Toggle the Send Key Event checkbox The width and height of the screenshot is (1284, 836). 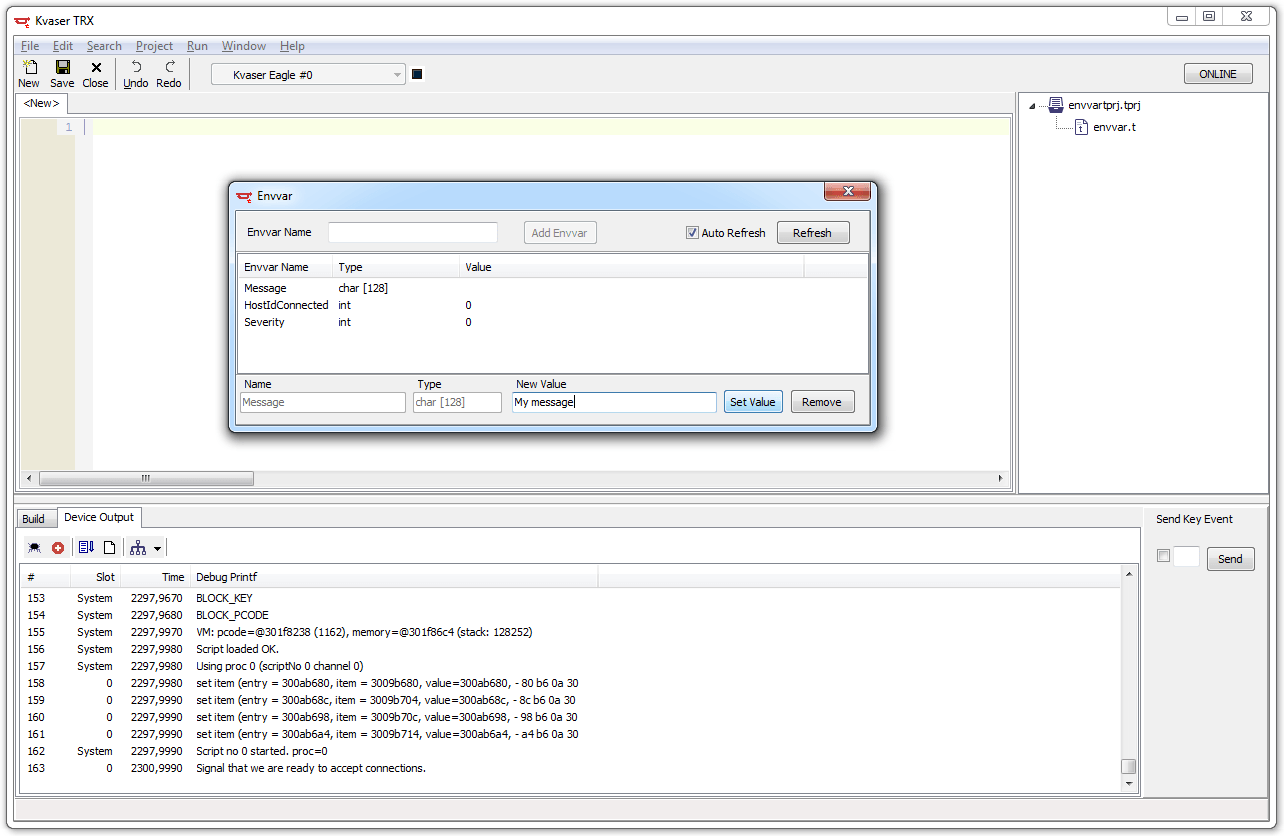pyautogui.click(x=1163, y=556)
